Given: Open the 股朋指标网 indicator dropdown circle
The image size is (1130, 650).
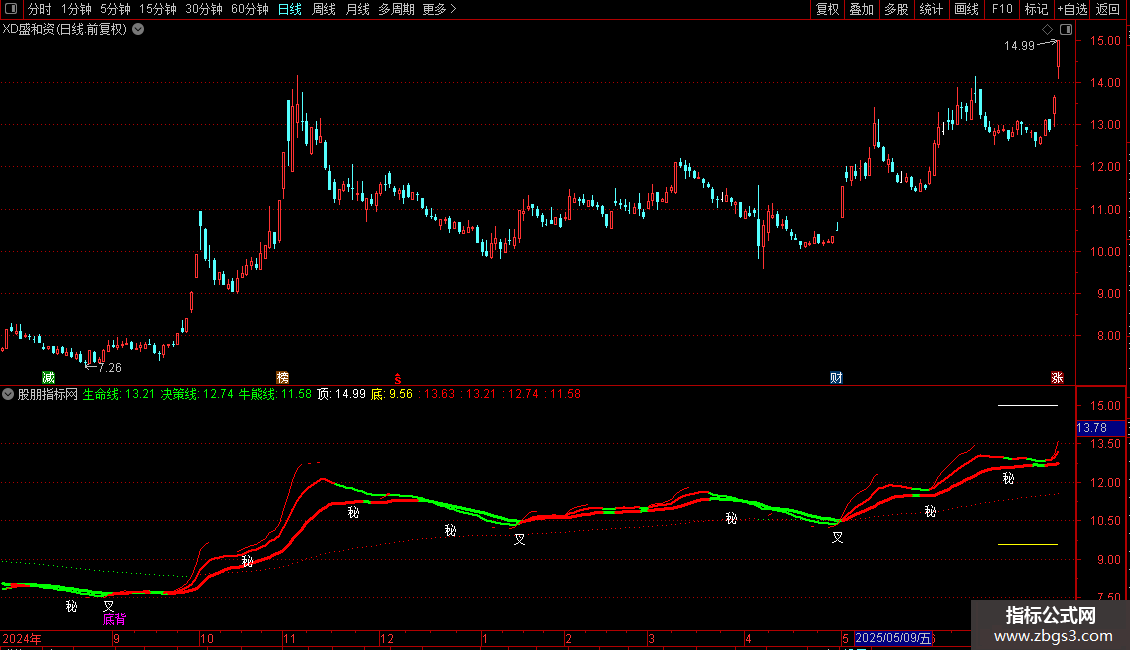Looking at the screenshot, I should click(x=8, y=394).
